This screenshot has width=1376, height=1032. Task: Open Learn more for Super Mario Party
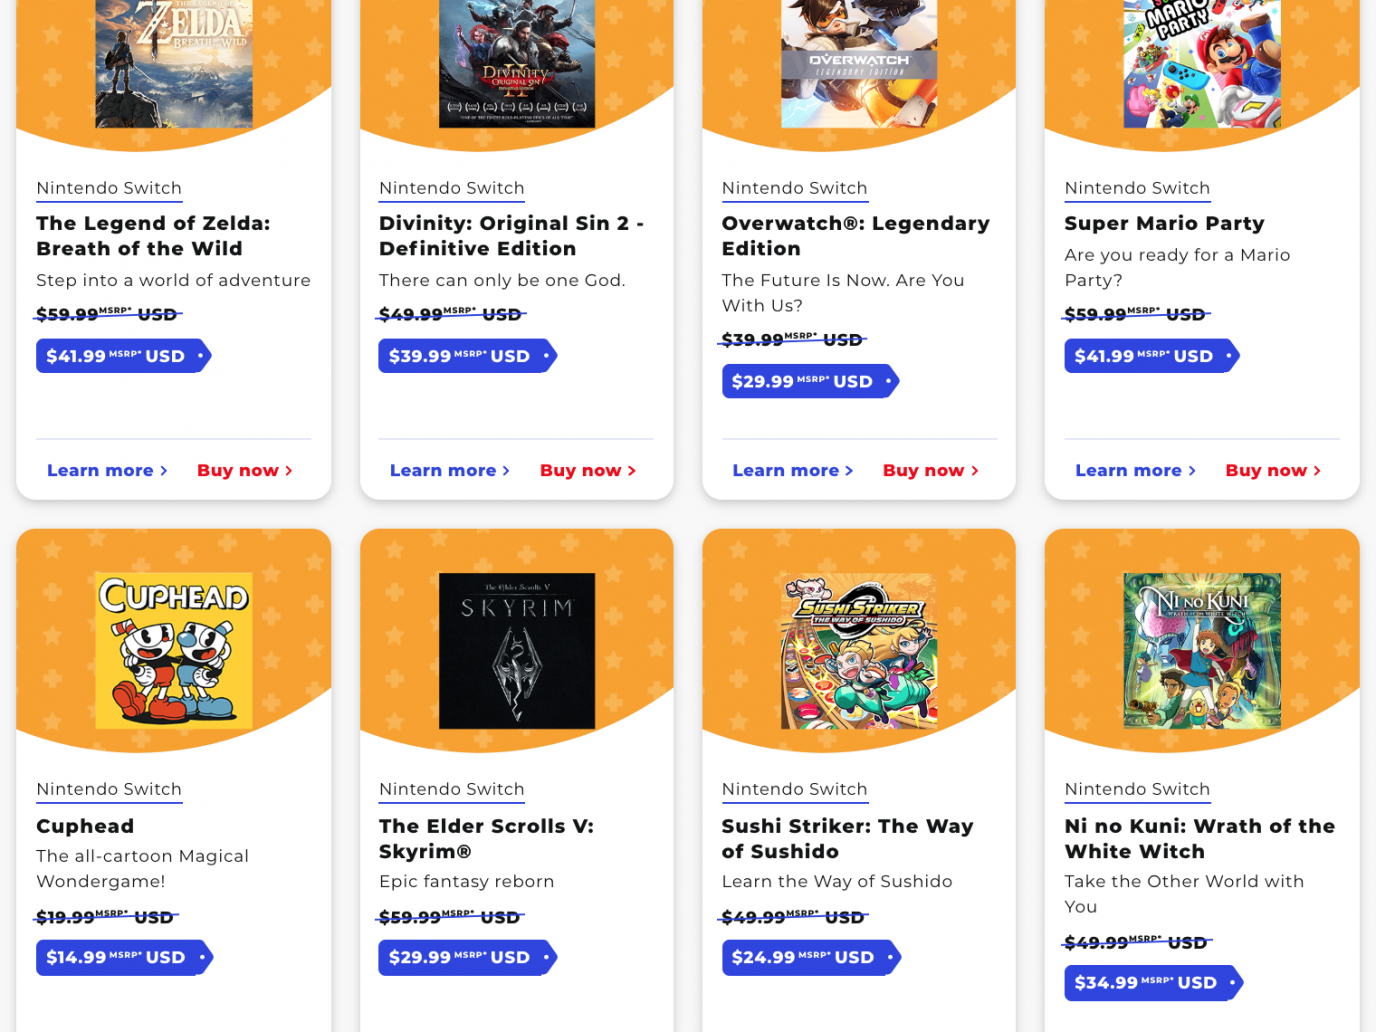1135,470
